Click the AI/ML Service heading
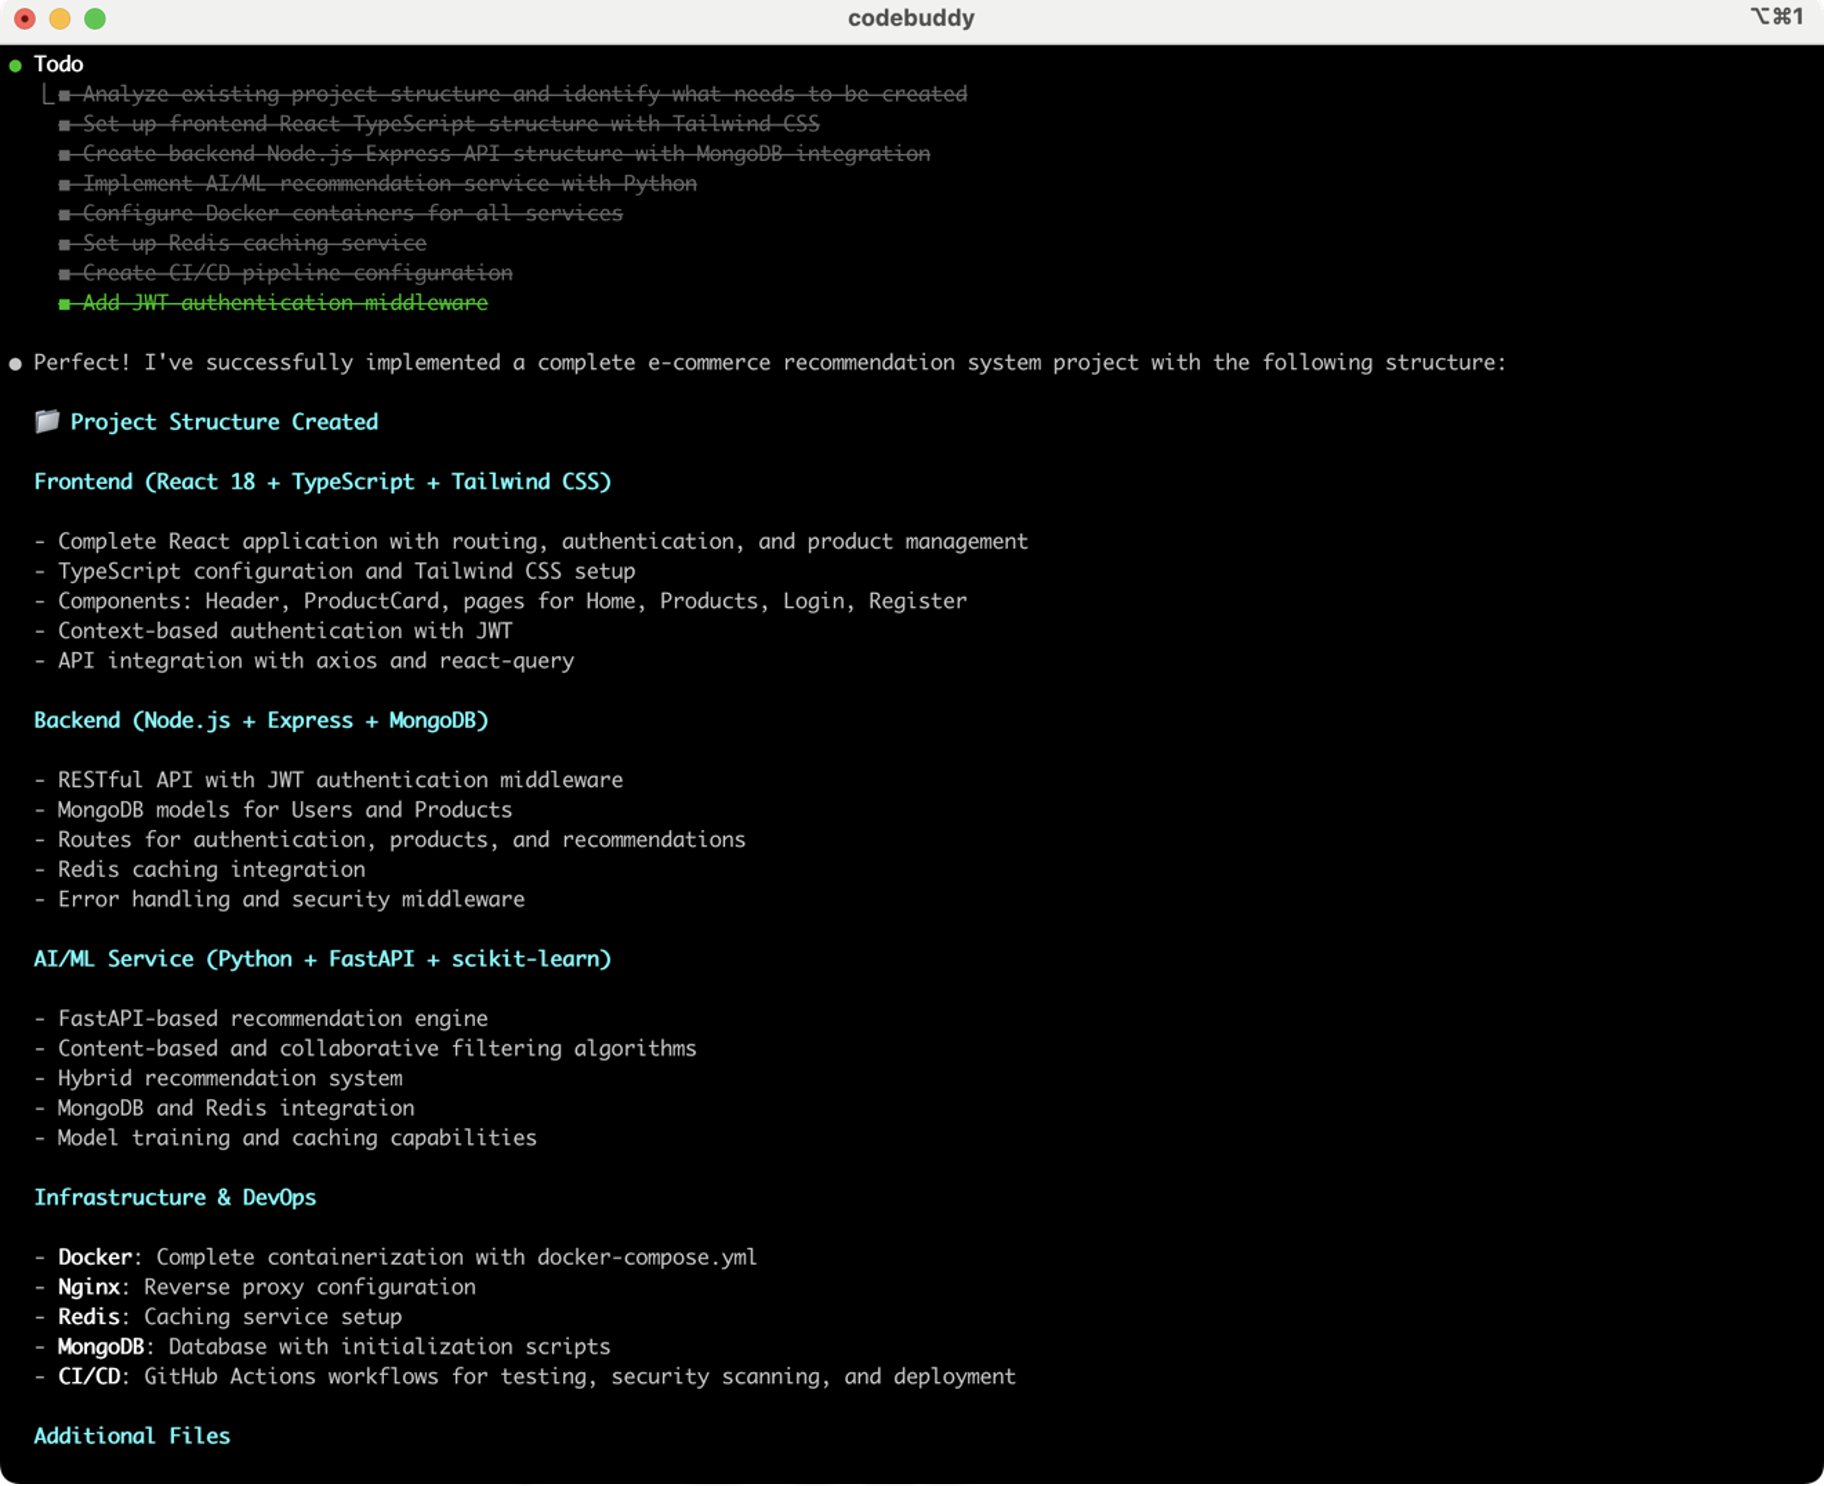This screenshot has height=1486, width=1824. pos(322,959)
